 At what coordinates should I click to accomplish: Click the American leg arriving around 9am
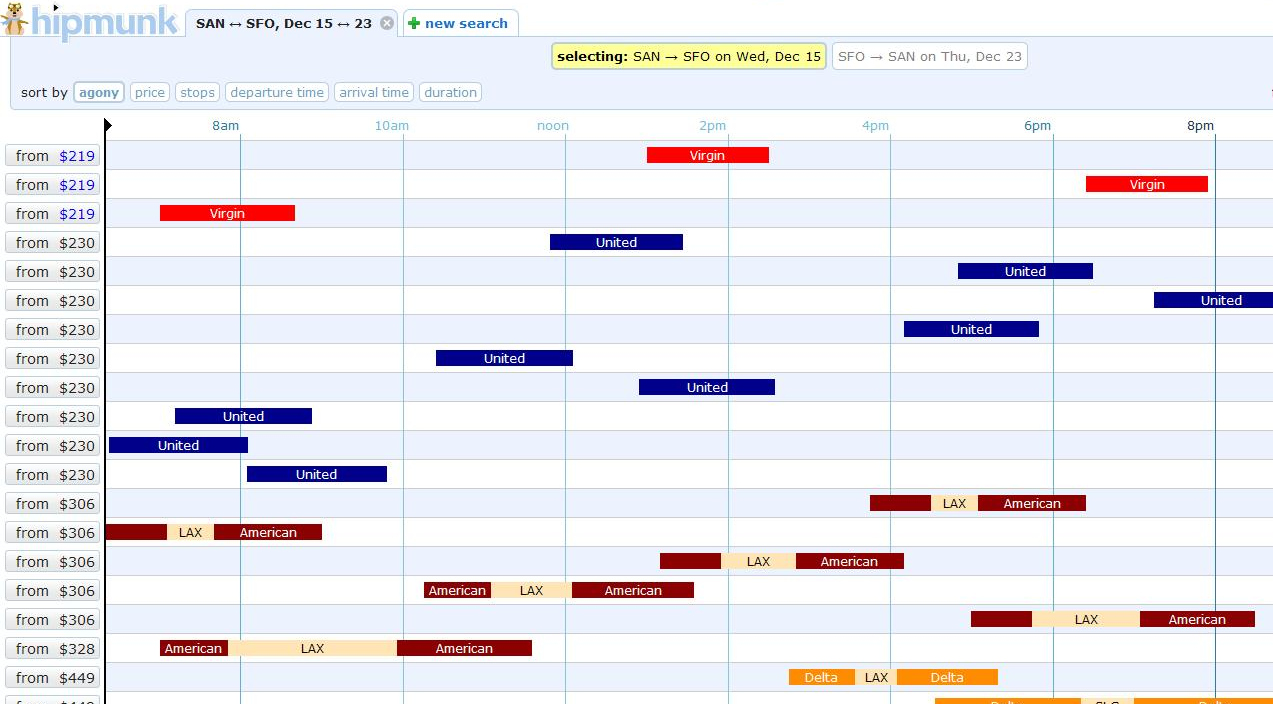point(268,532)
